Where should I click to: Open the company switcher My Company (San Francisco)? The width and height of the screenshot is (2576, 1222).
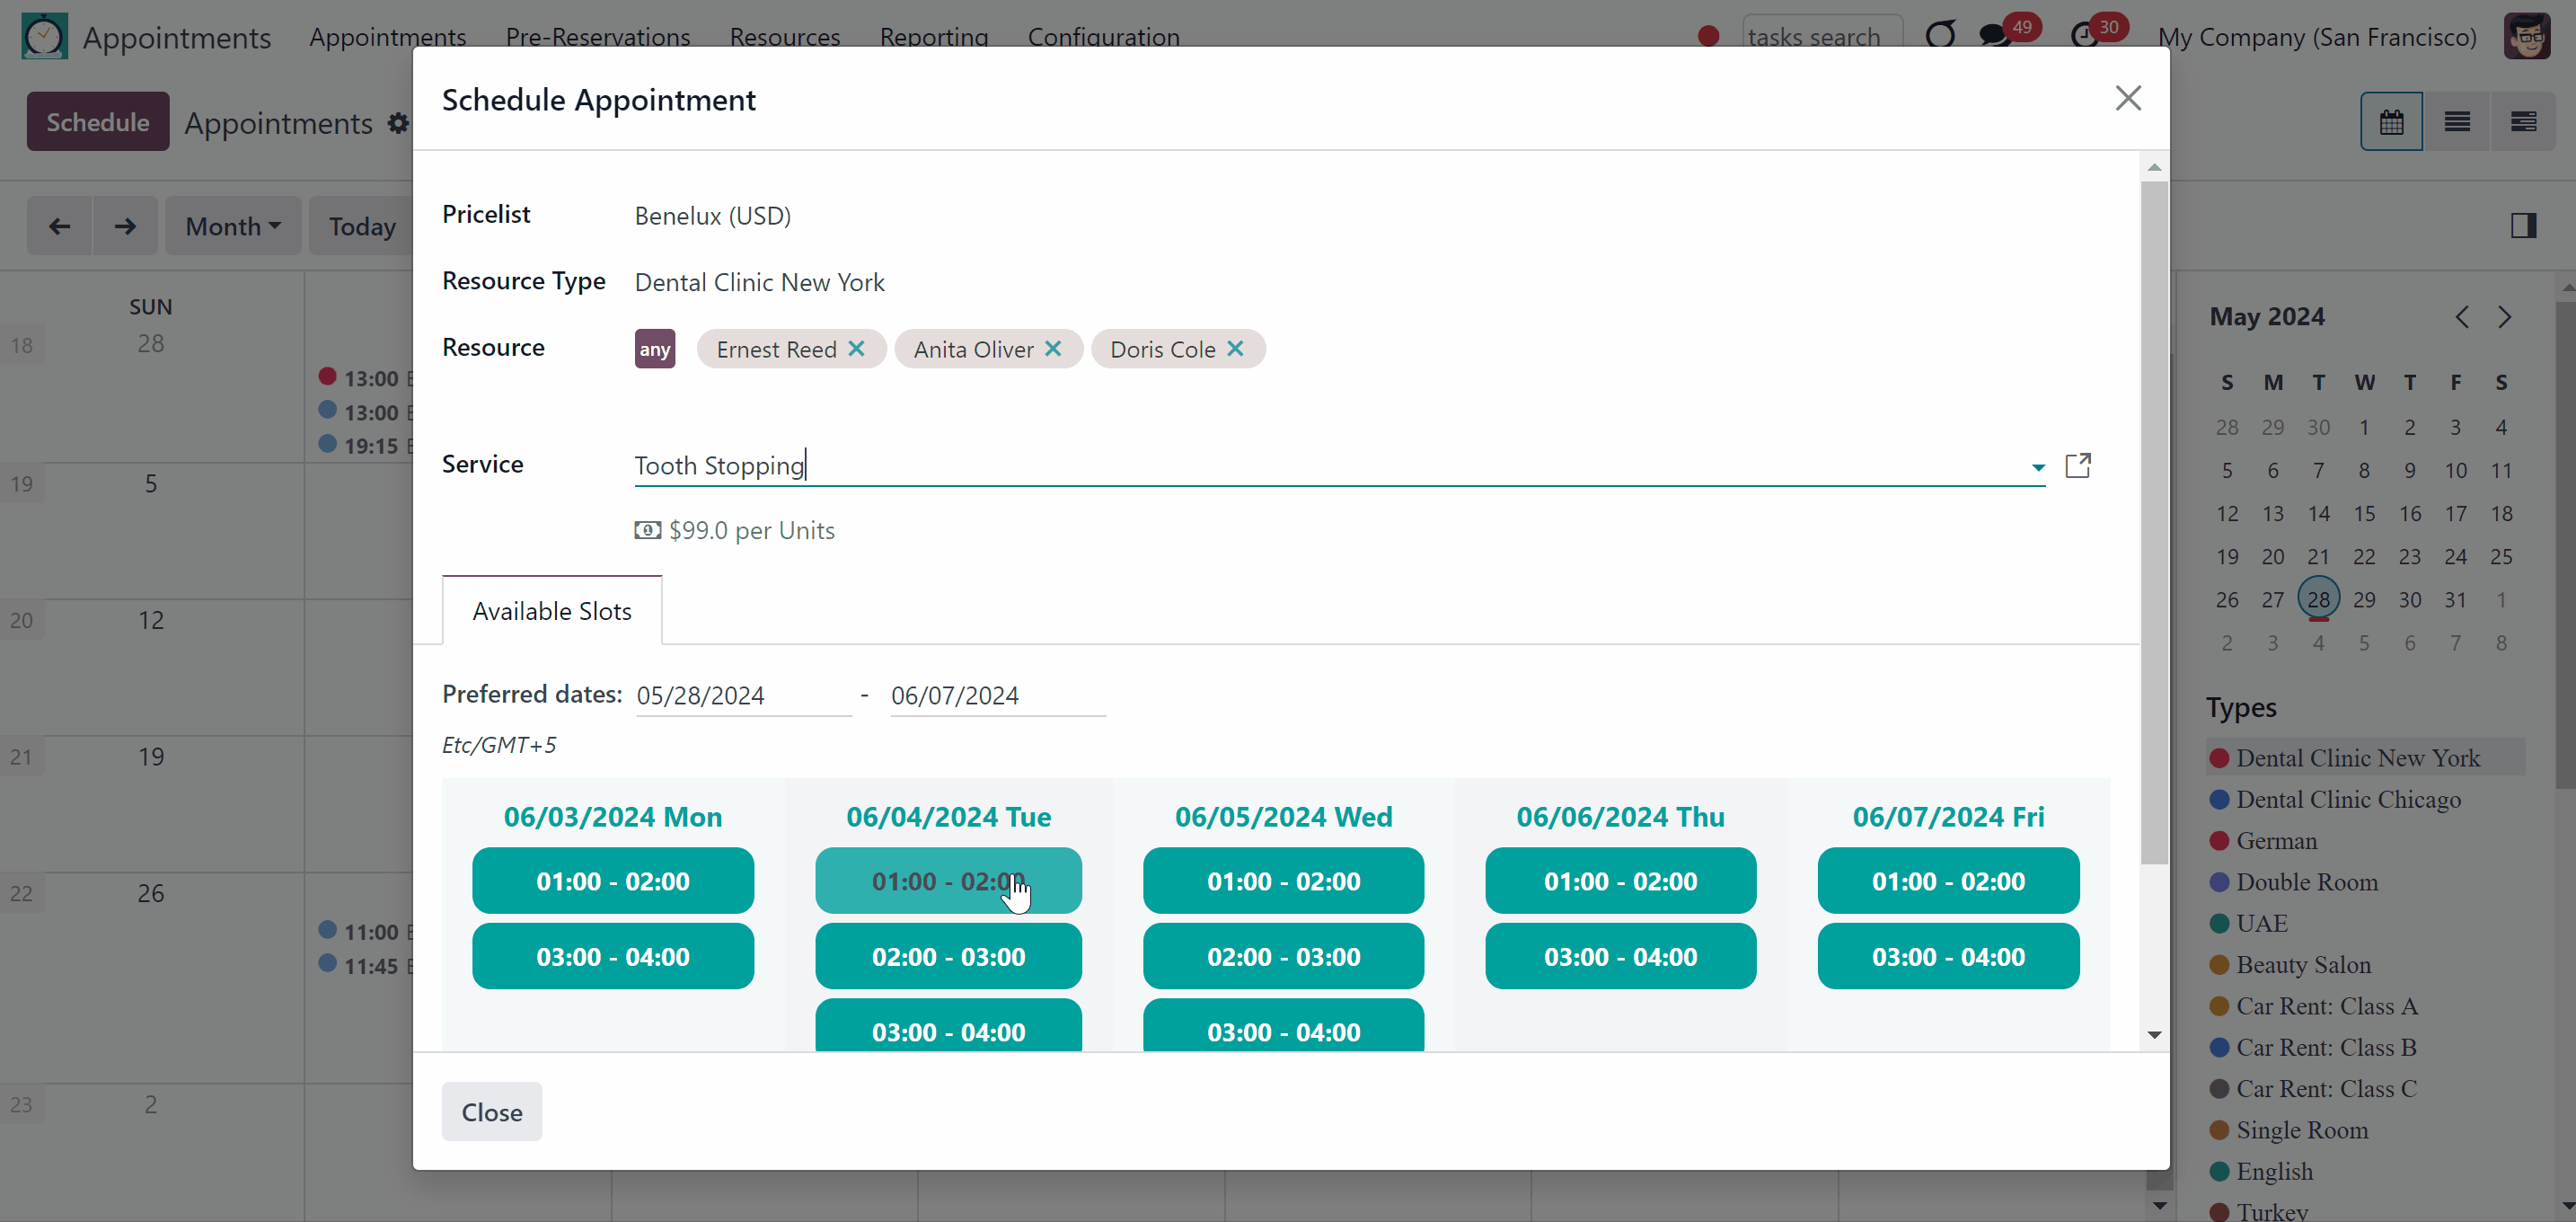click(2317, 37)
